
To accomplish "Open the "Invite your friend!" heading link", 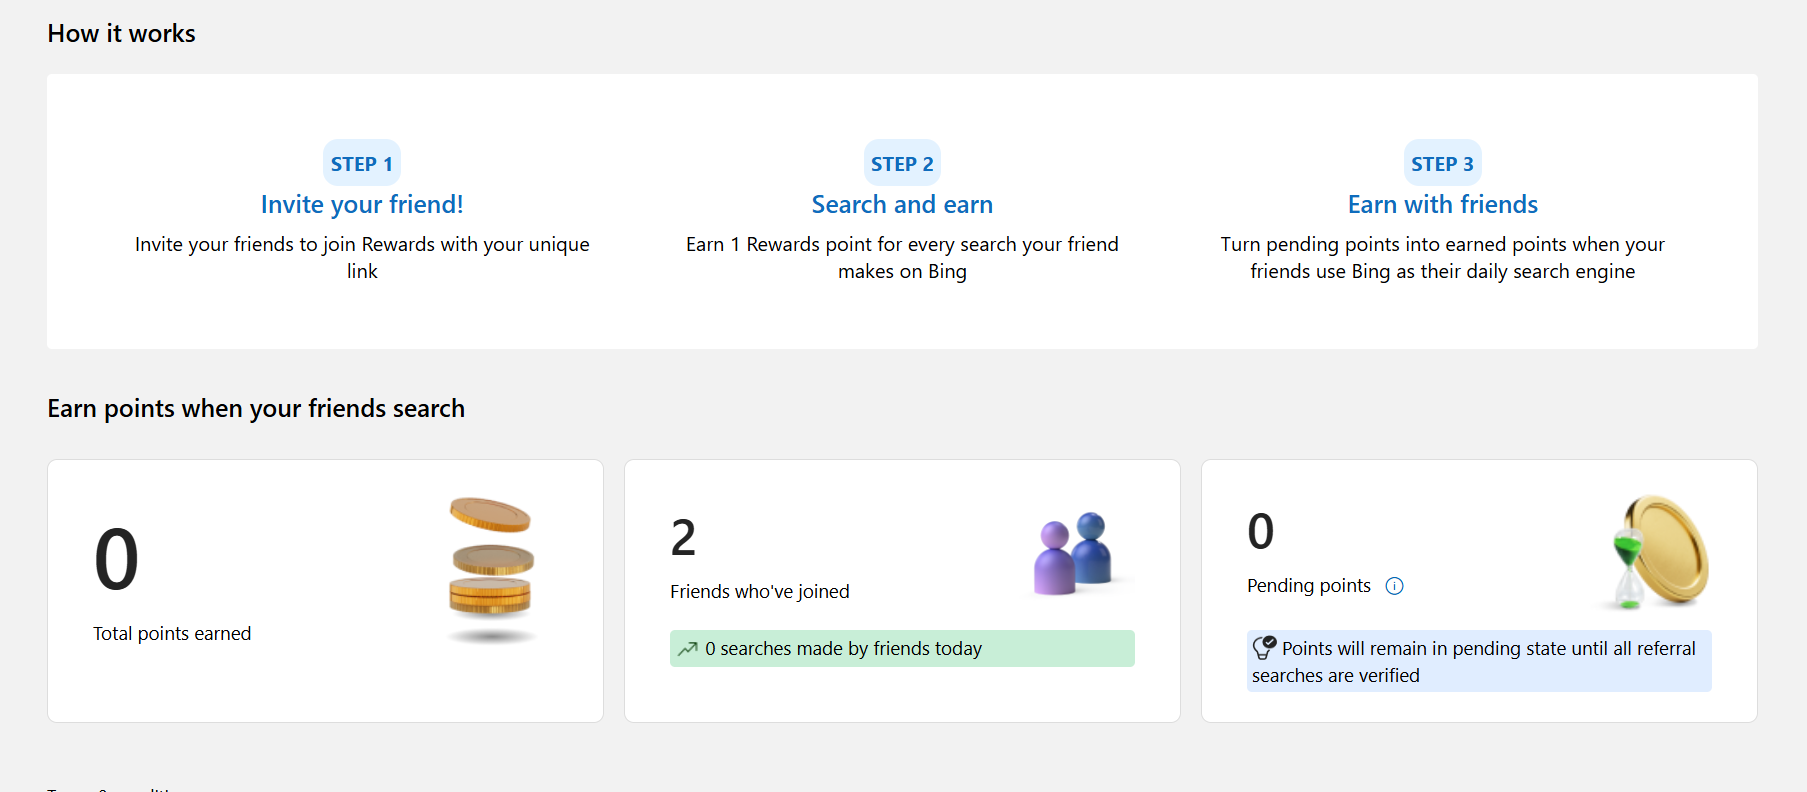I will point(362,205).
